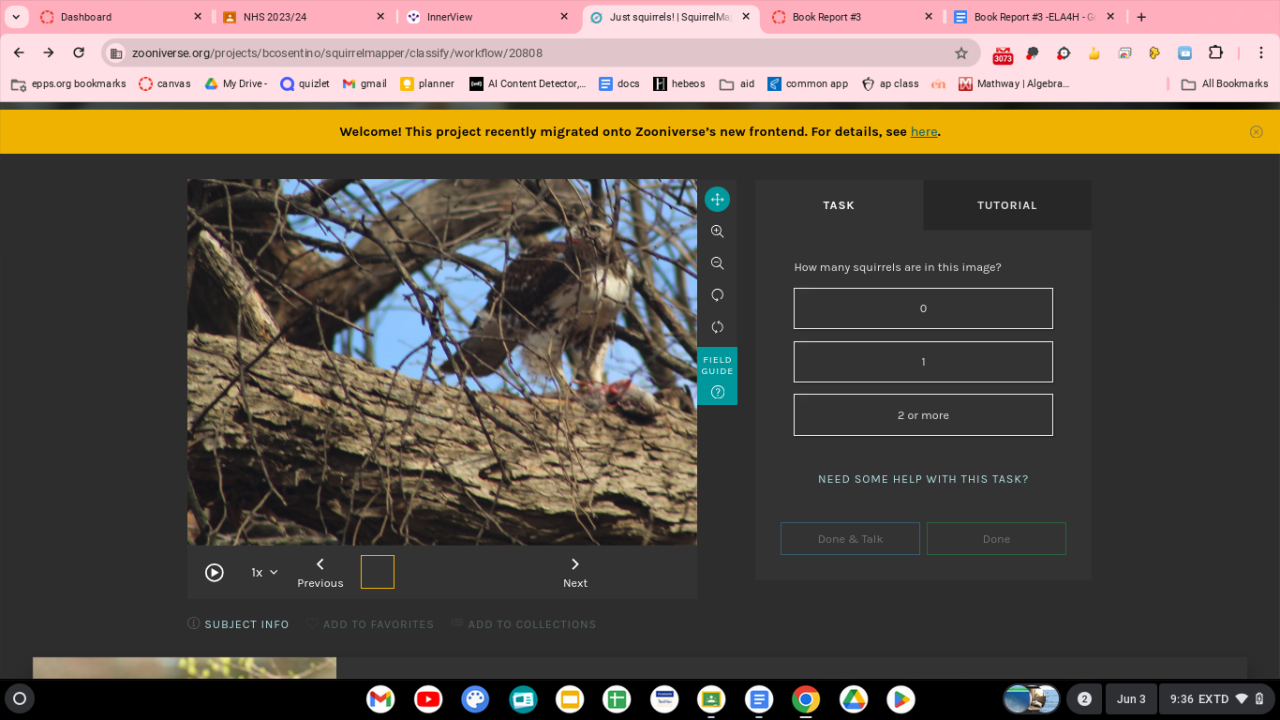Switch to the TUTORIAL tab
This screenshot has width=1280, height=720.
(x=1007, y=205)
